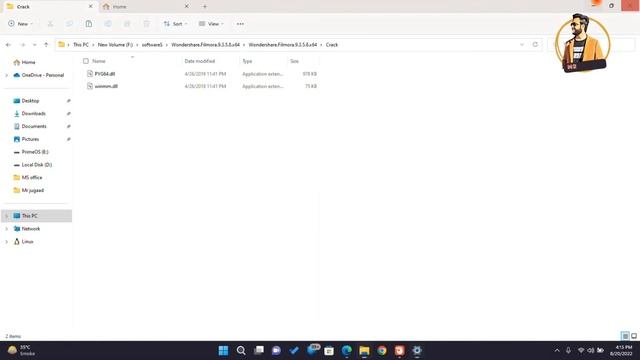Open the See more ellipsis menu

tap(240, 24)
